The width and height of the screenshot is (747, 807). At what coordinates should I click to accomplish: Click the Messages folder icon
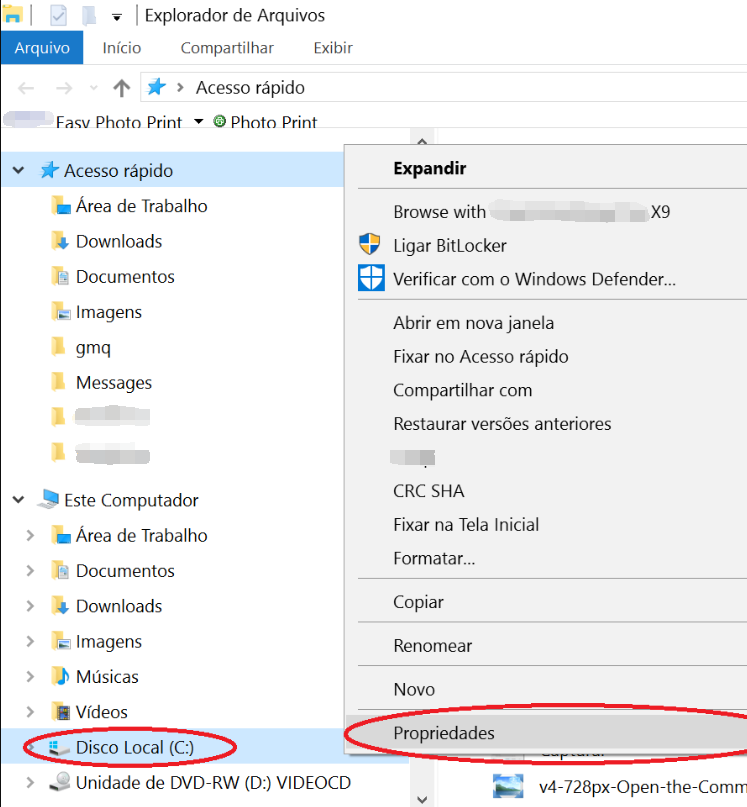pos(59,382)
